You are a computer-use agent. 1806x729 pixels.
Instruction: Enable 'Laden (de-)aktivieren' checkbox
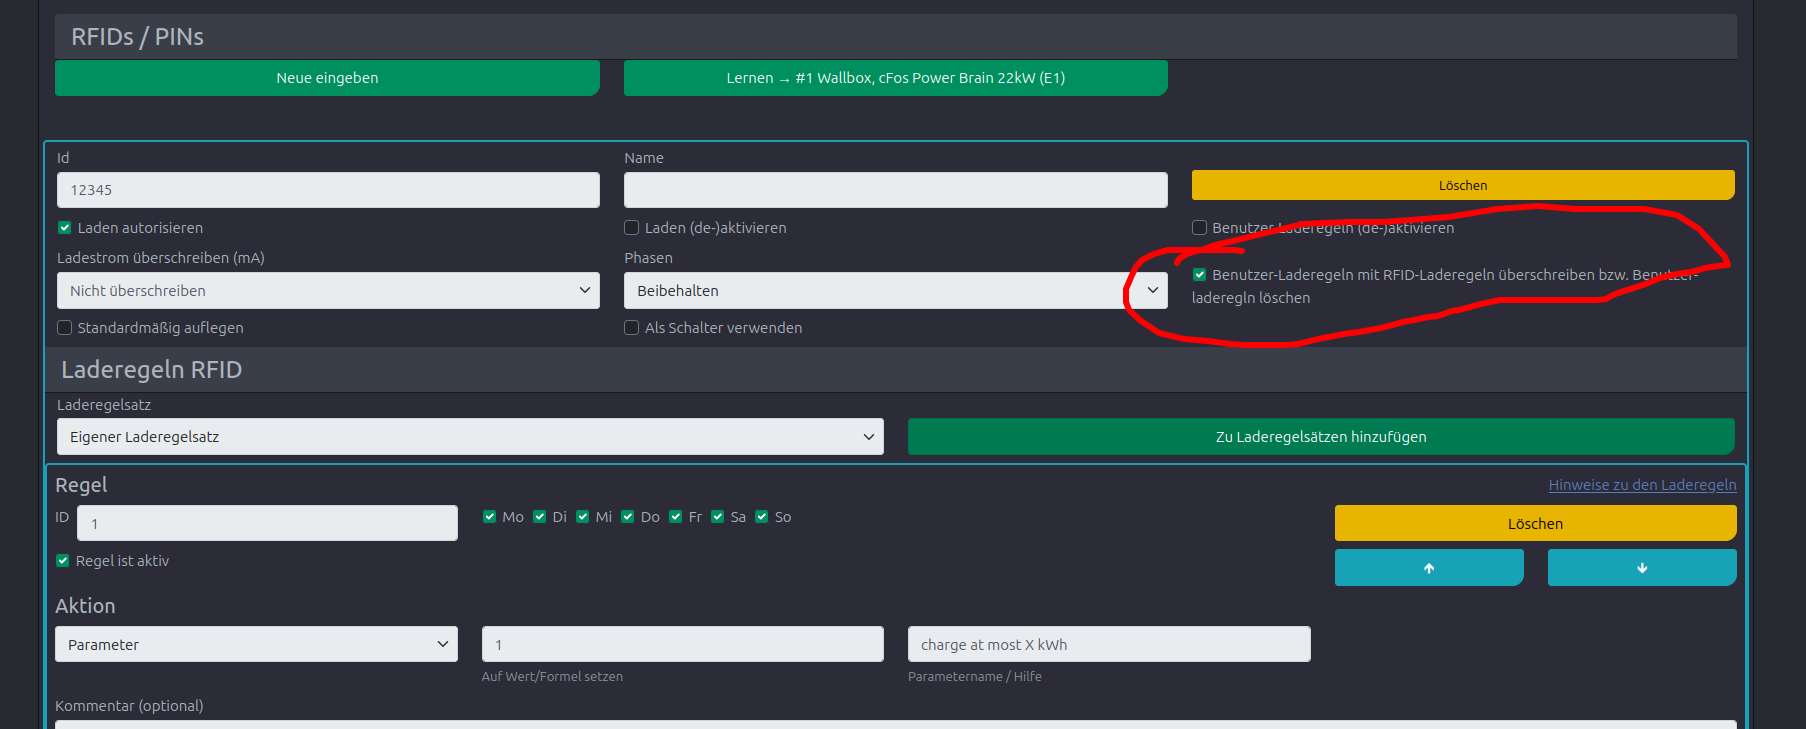tap(632, 228)
